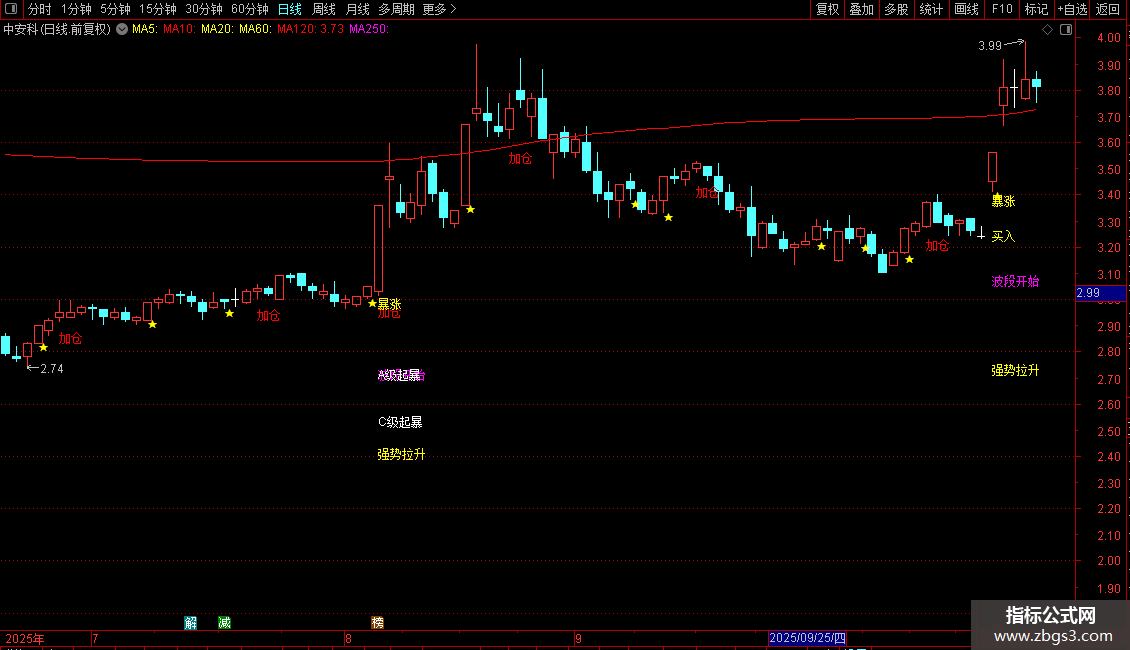The height and width of the screenshot is (650, 1130).
Task: Click the MA120: 3.73 label
Action: point(311,29)
